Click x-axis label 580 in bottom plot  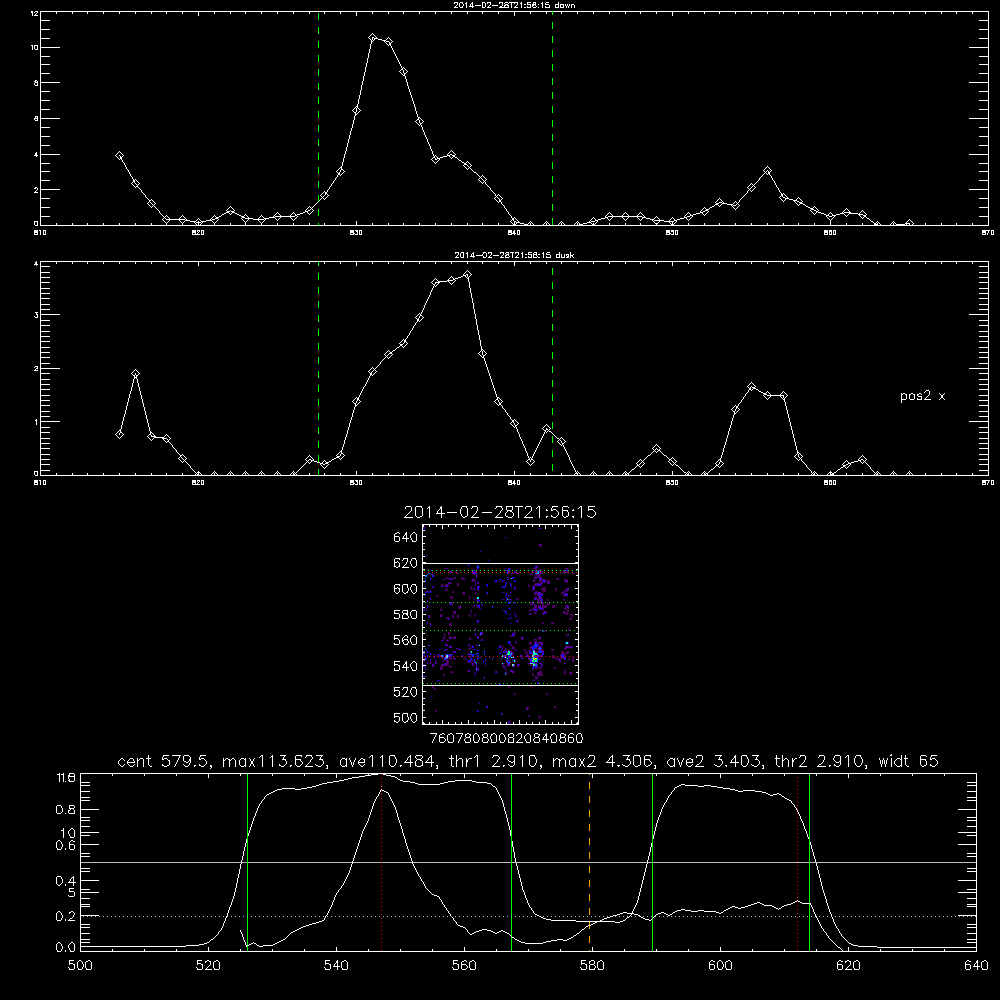(592, 966)
